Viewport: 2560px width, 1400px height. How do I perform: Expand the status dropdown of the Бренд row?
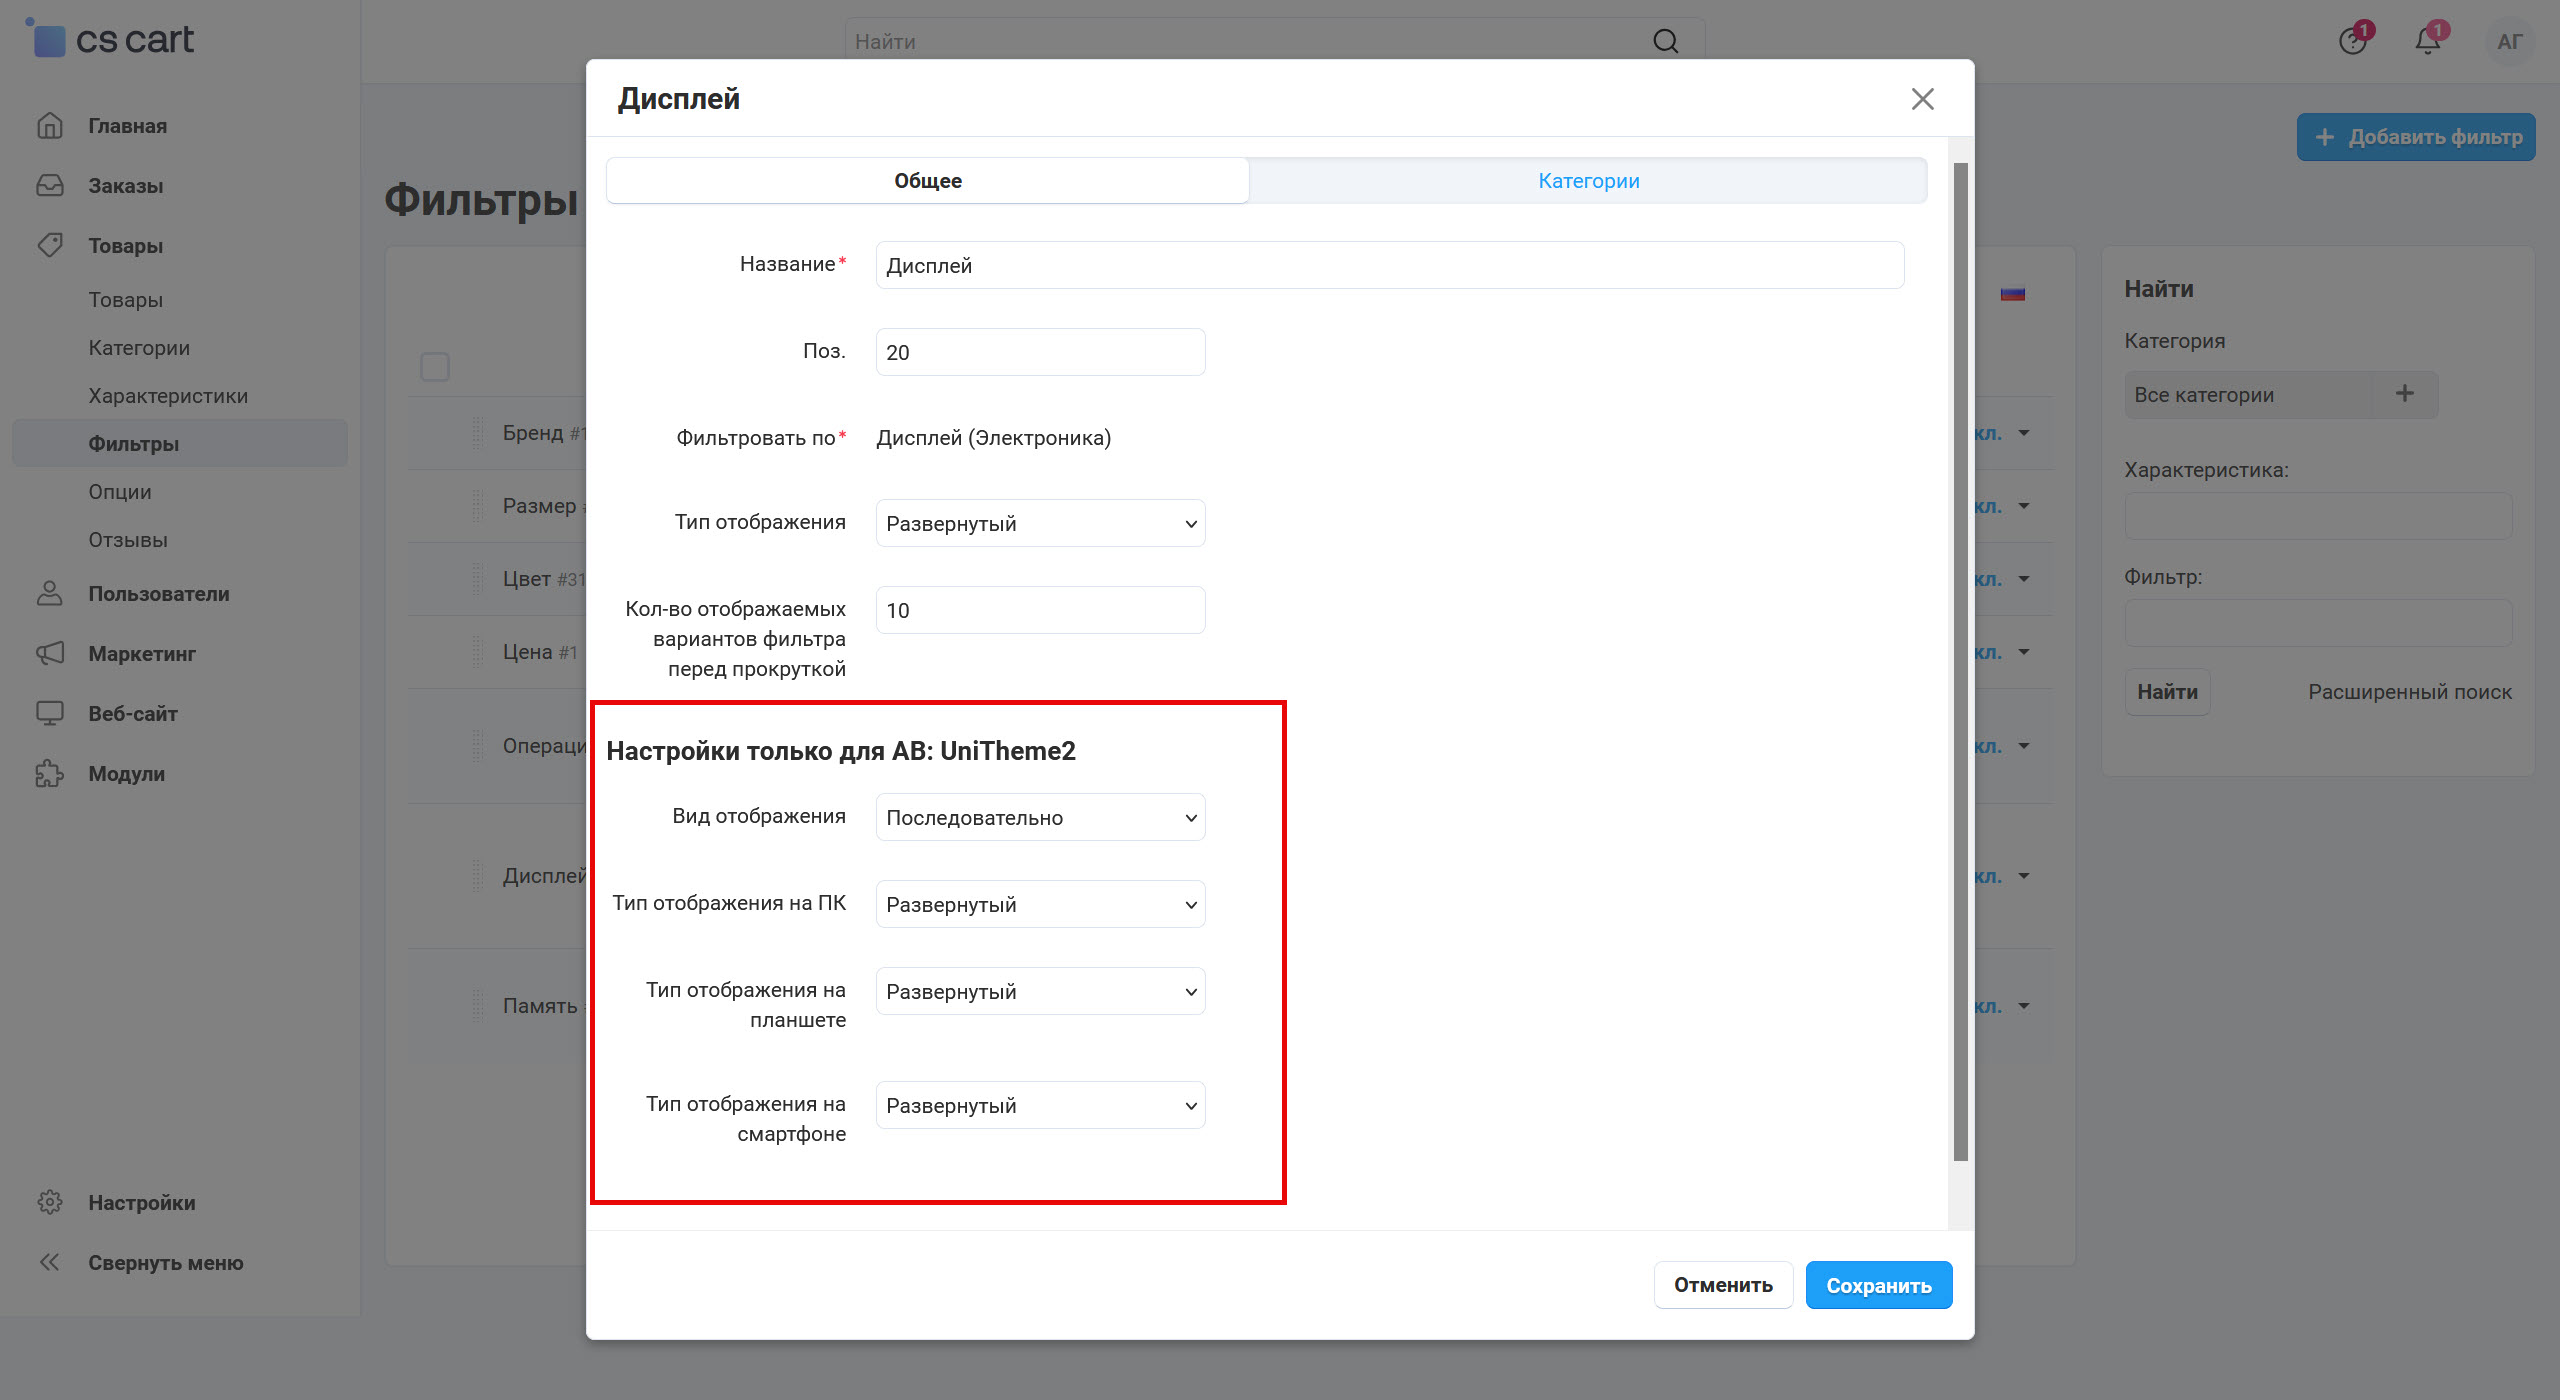[x=2024, y=433]
